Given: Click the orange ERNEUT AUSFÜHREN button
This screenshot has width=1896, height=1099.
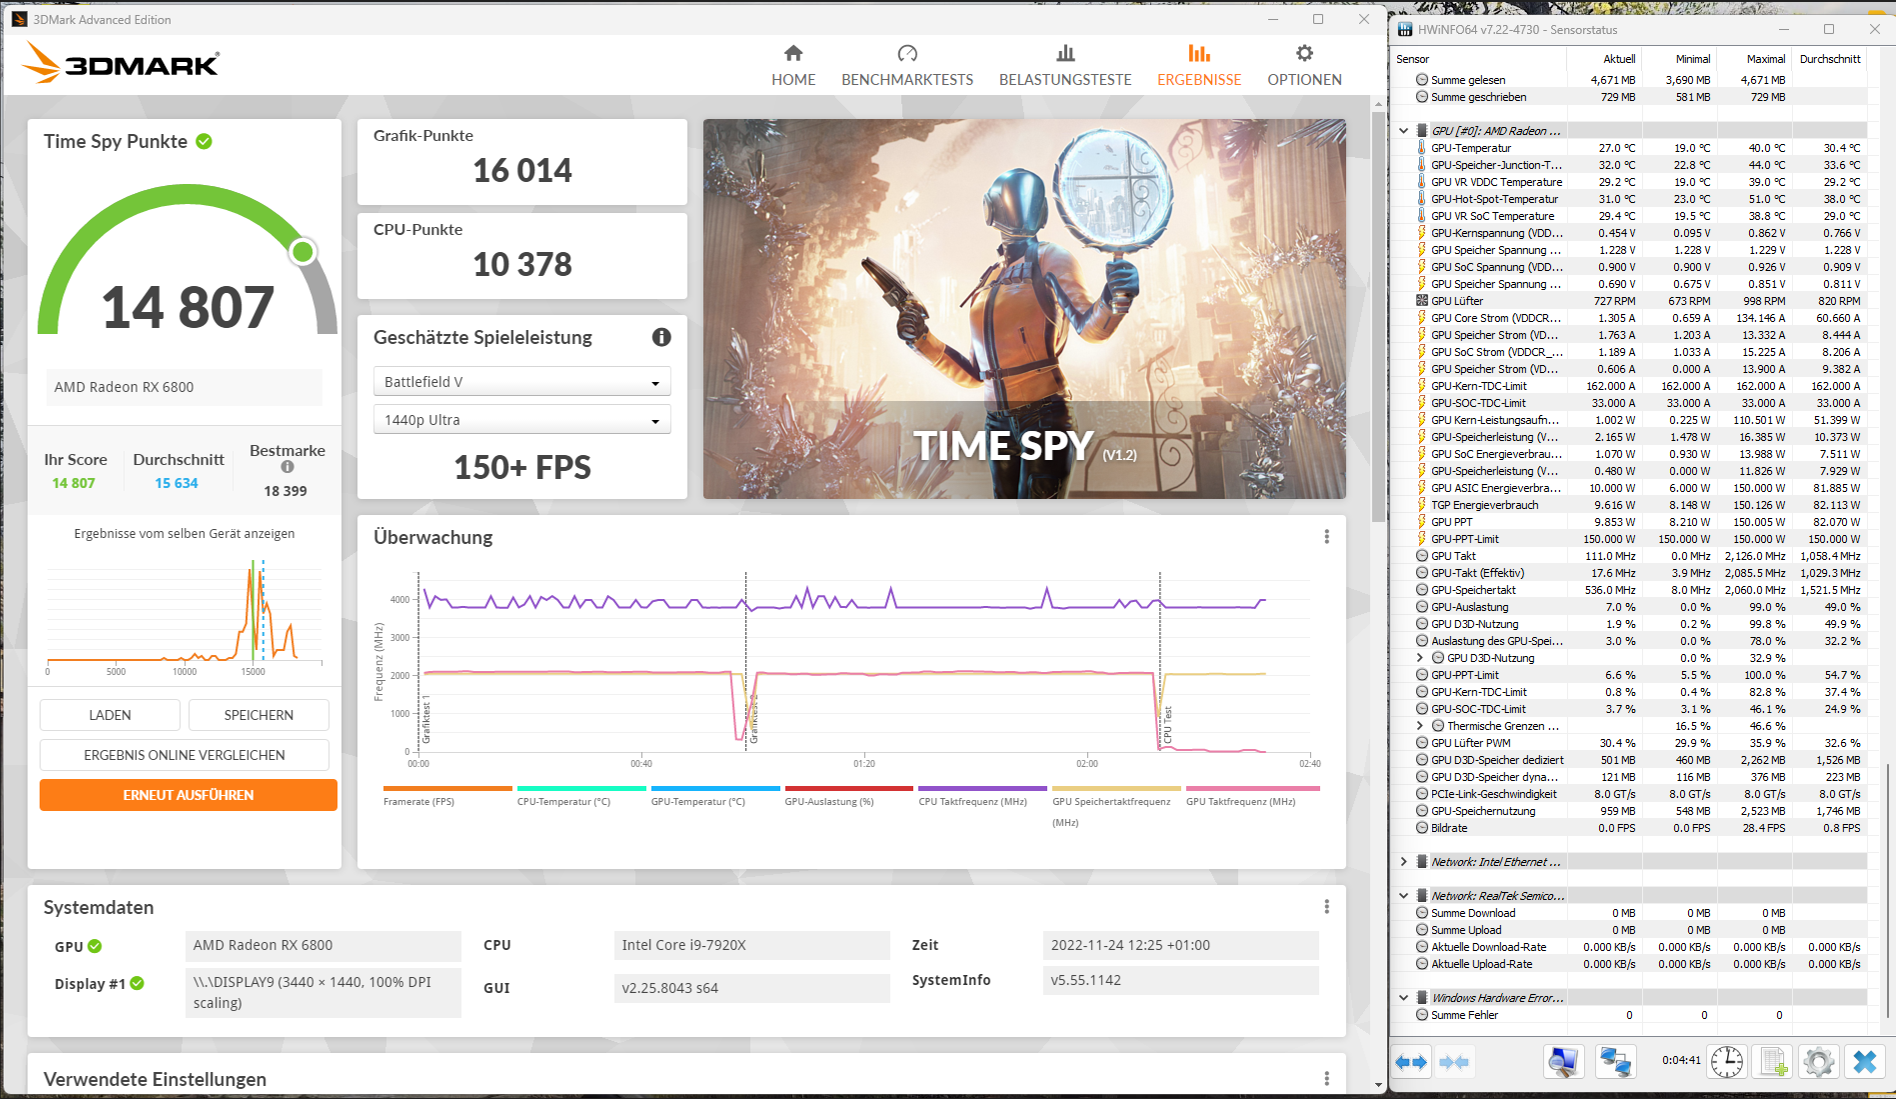Looking at the screenshot, I should [188, 795].
